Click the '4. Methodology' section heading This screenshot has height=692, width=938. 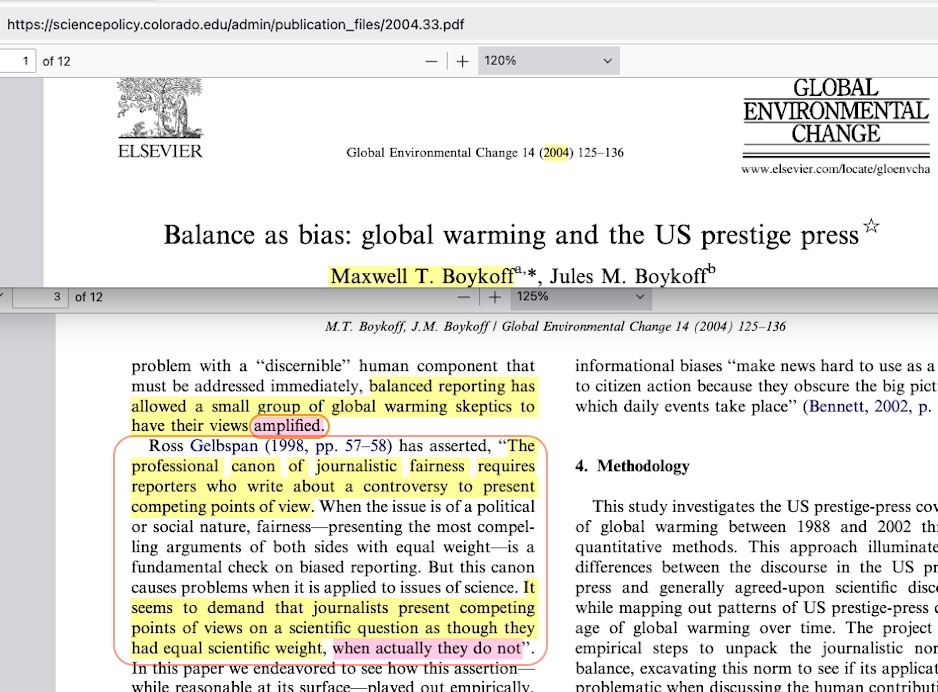[x=632, y=466]
